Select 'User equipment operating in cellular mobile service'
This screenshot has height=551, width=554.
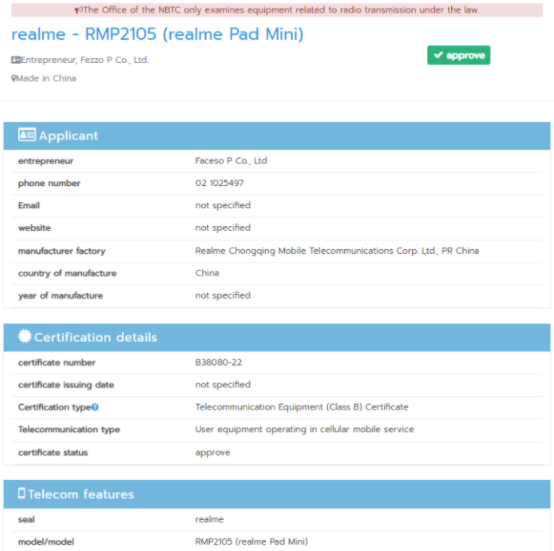tap(305, 429)
